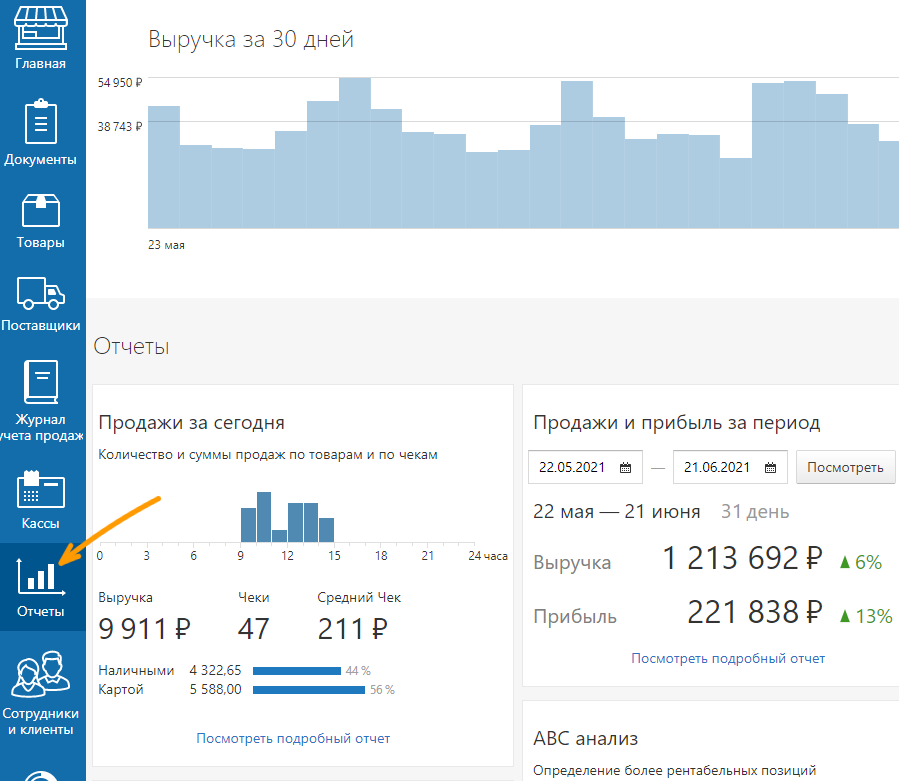Click the Посмотреть button
The height and width of the screenshot is (781, 899).
[845, 467]
